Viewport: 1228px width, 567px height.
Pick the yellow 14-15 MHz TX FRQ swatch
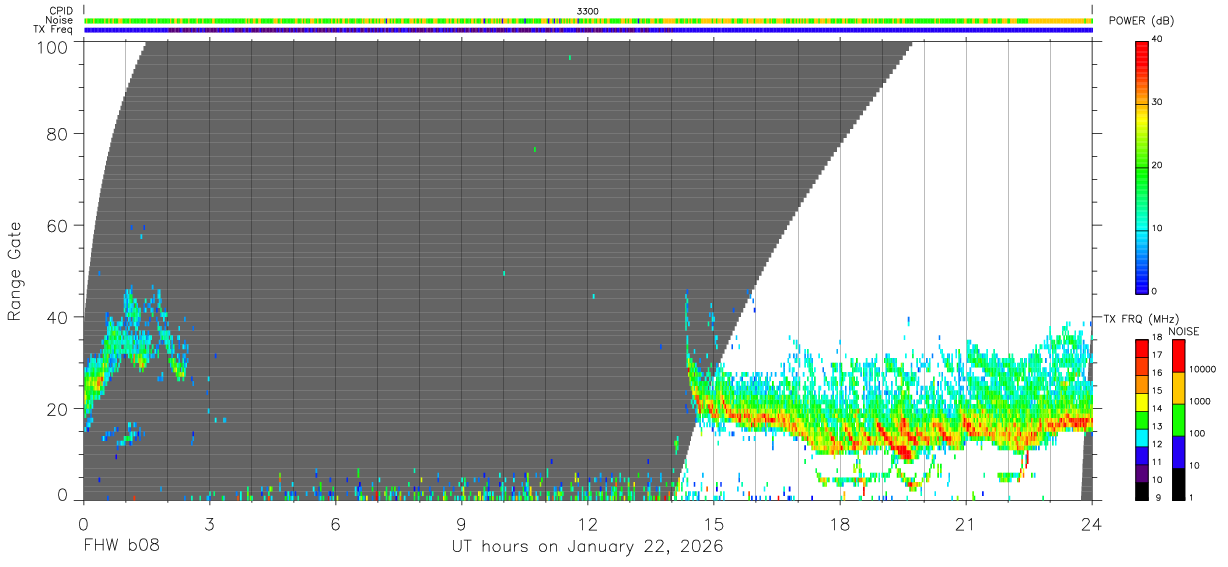pos(1141,400)
